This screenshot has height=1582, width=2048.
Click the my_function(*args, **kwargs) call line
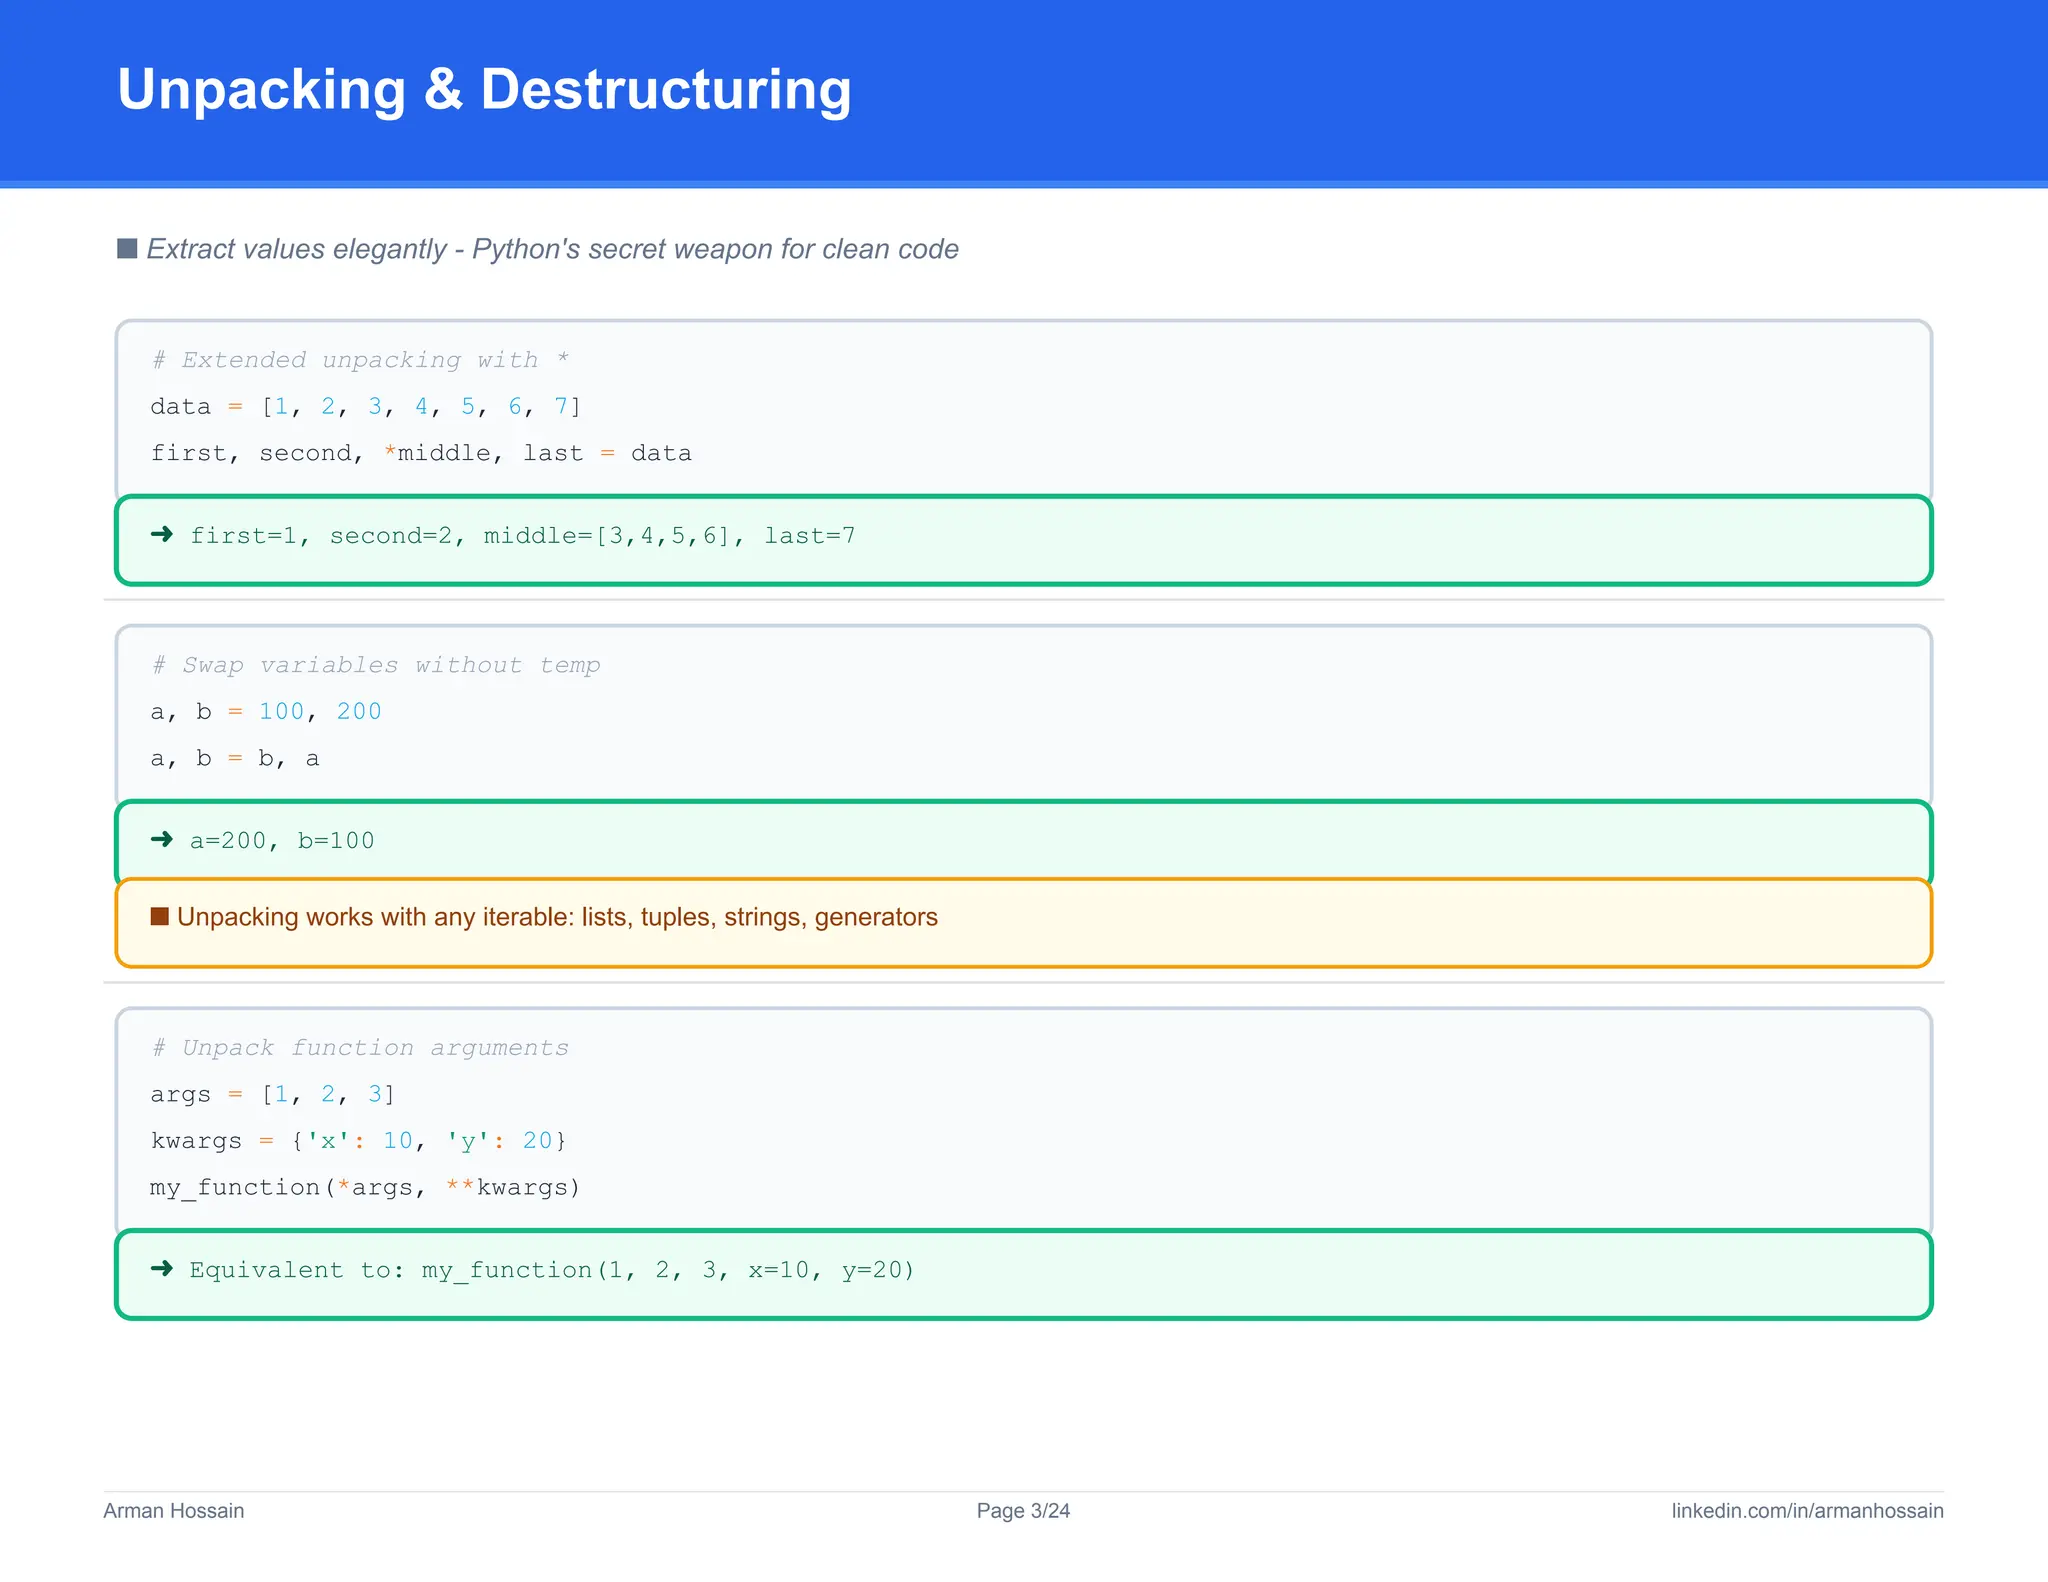365,1187
